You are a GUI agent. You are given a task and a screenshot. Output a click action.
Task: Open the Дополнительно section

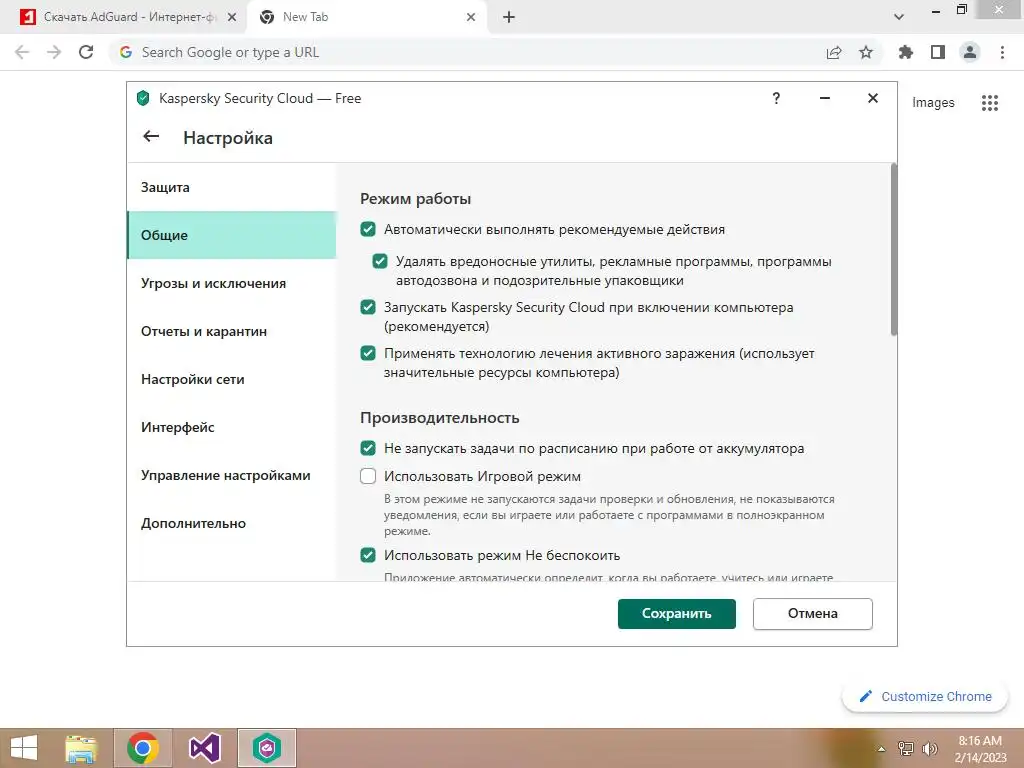point(232,523)
